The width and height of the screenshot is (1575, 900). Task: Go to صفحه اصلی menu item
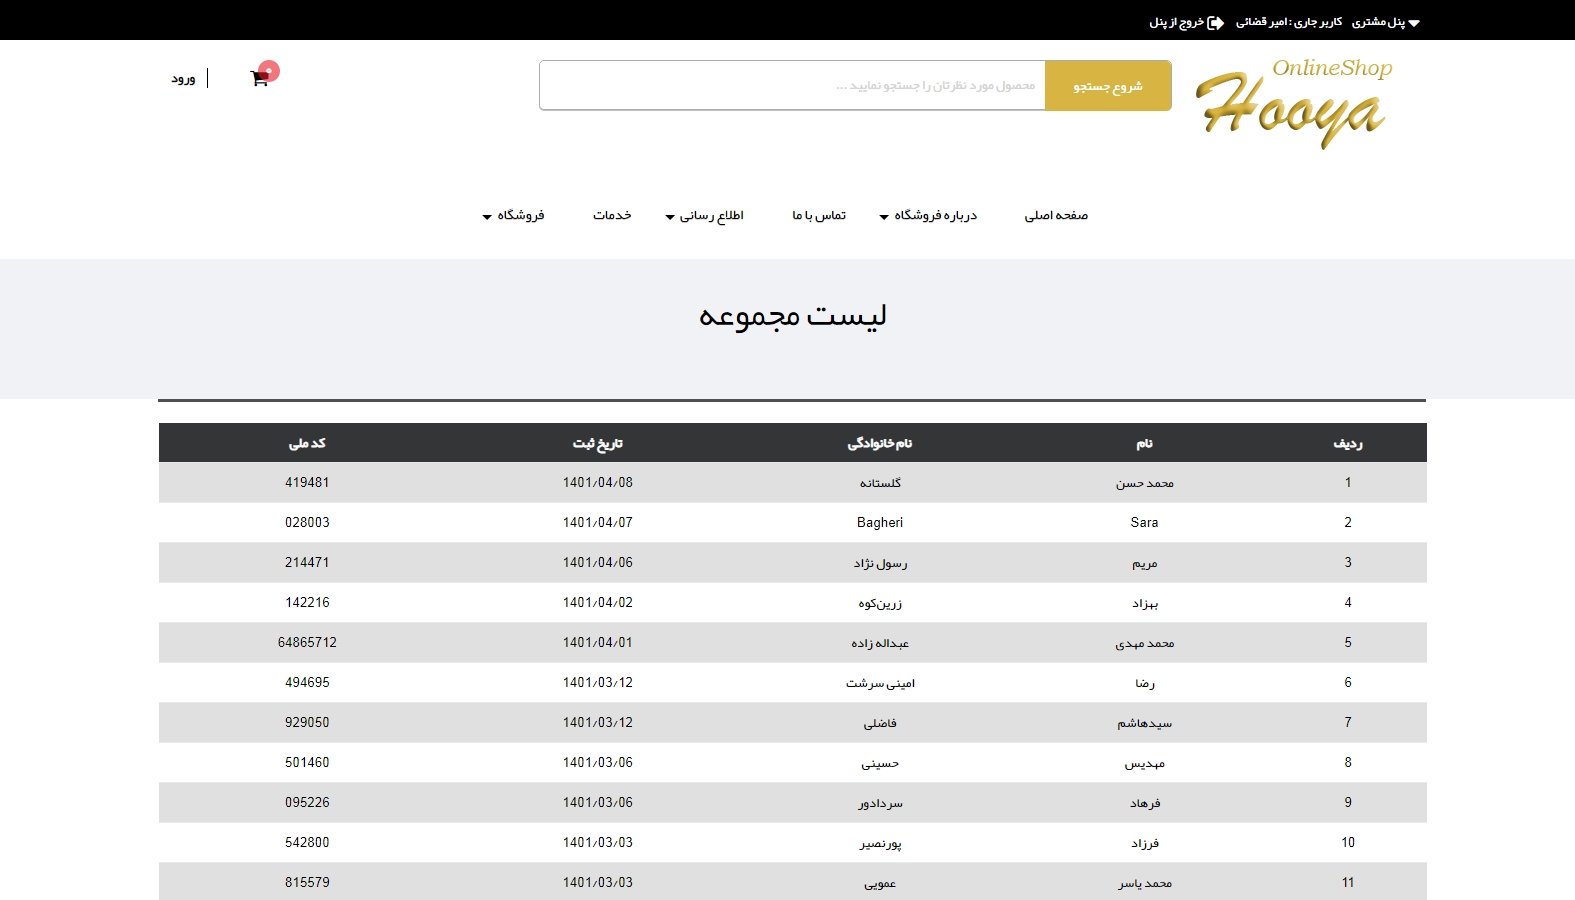[x=1056, y=216]
